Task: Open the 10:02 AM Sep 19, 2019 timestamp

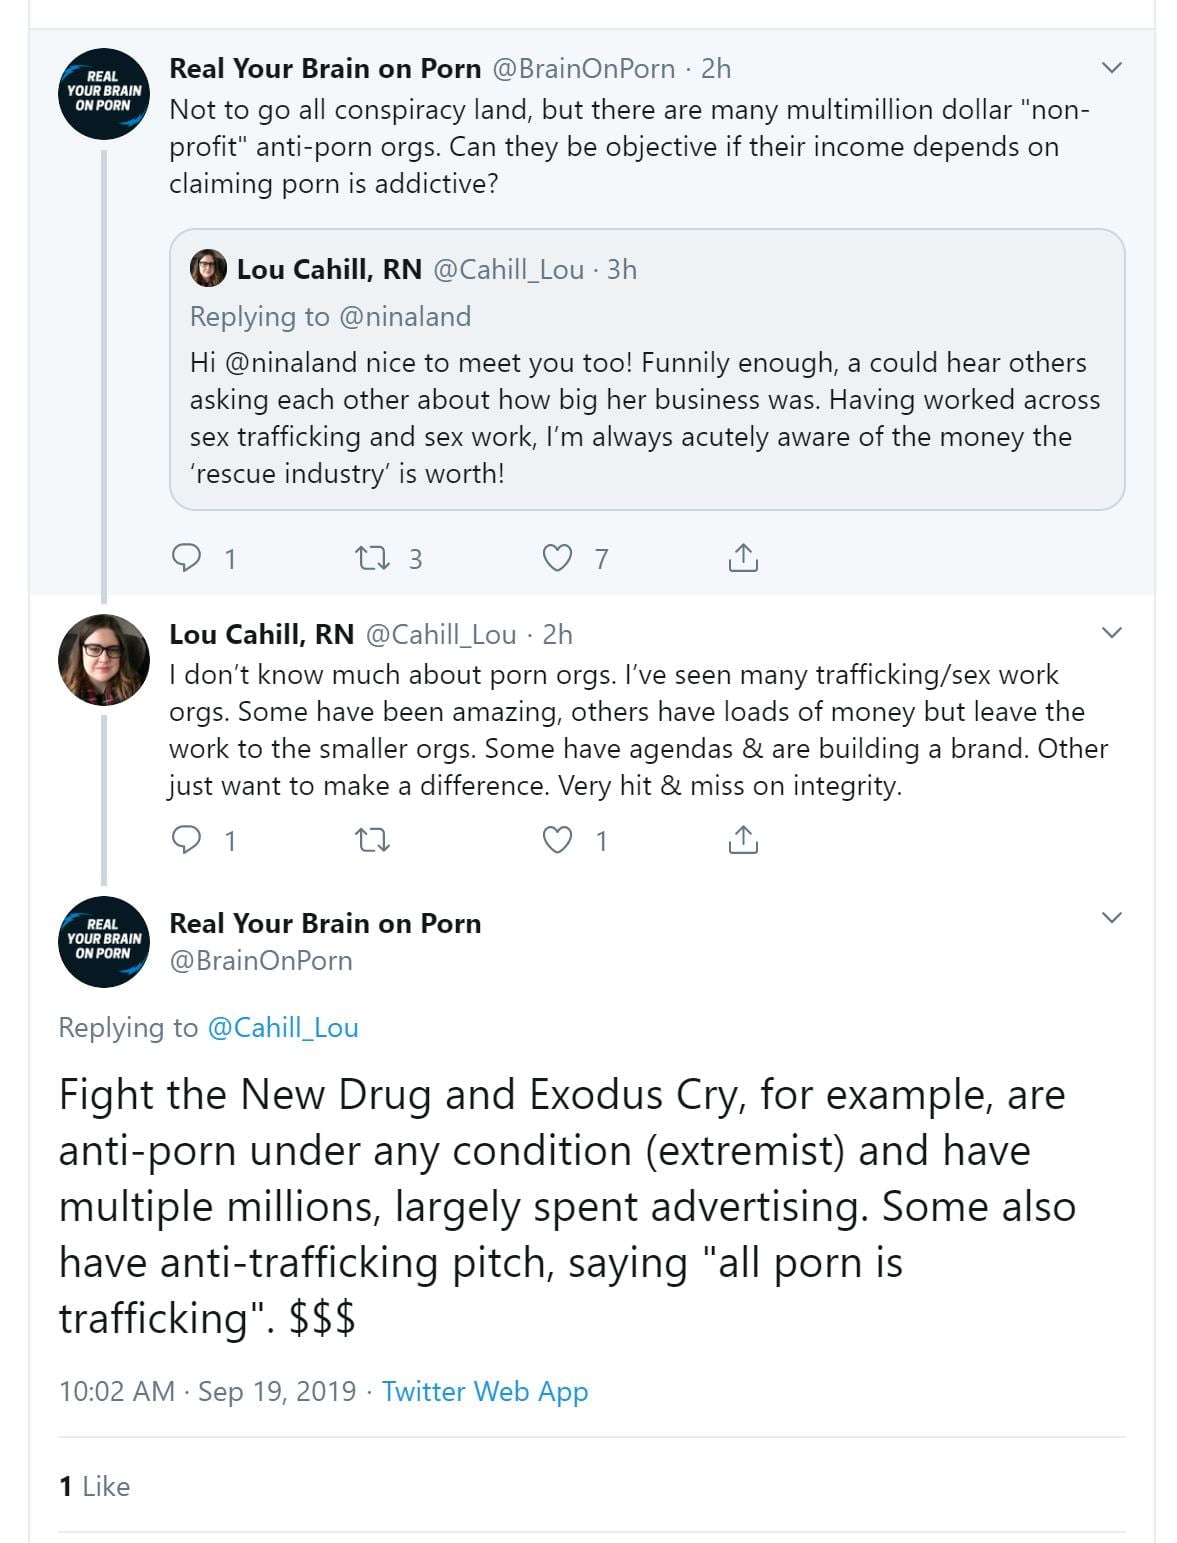Action: click(207, 1391)
